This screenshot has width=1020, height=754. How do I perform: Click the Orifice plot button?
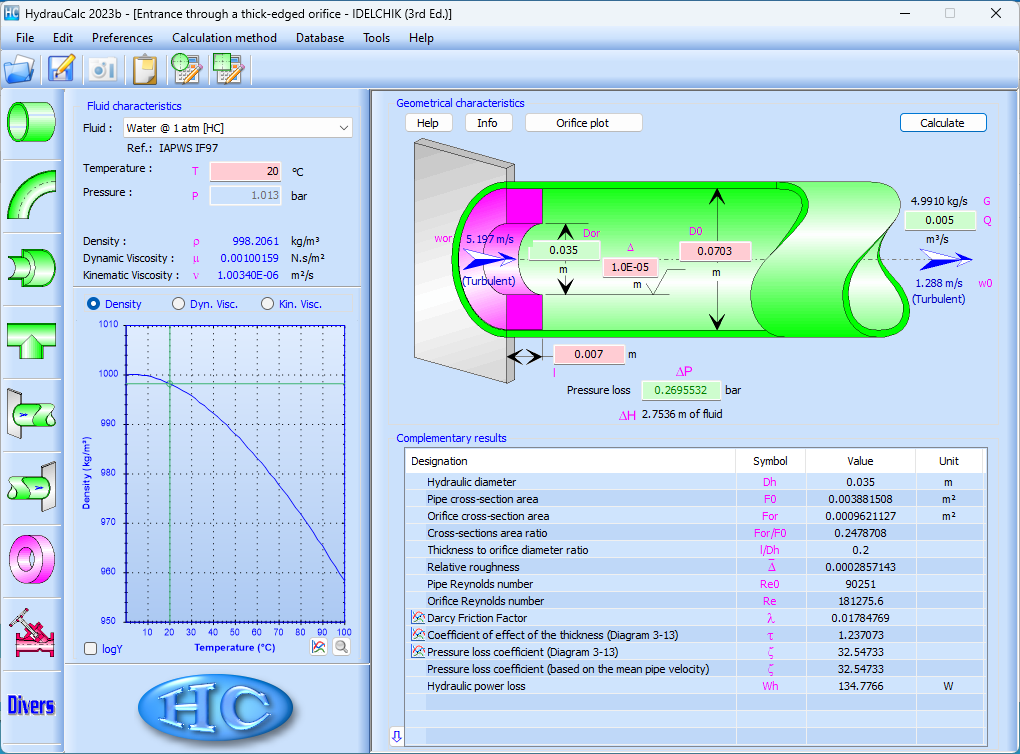(x=584, y=123)
